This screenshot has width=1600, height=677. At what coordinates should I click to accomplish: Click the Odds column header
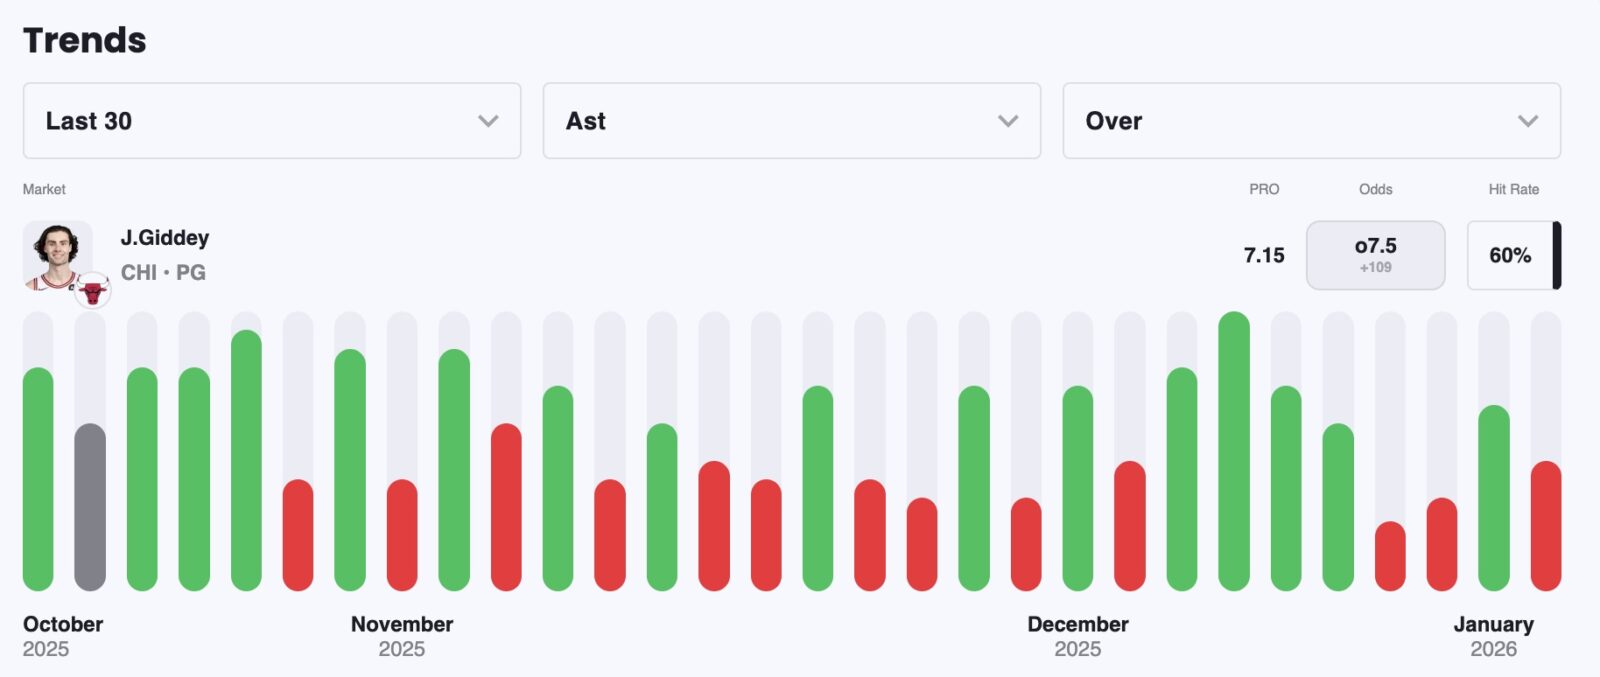(1375, 189)
